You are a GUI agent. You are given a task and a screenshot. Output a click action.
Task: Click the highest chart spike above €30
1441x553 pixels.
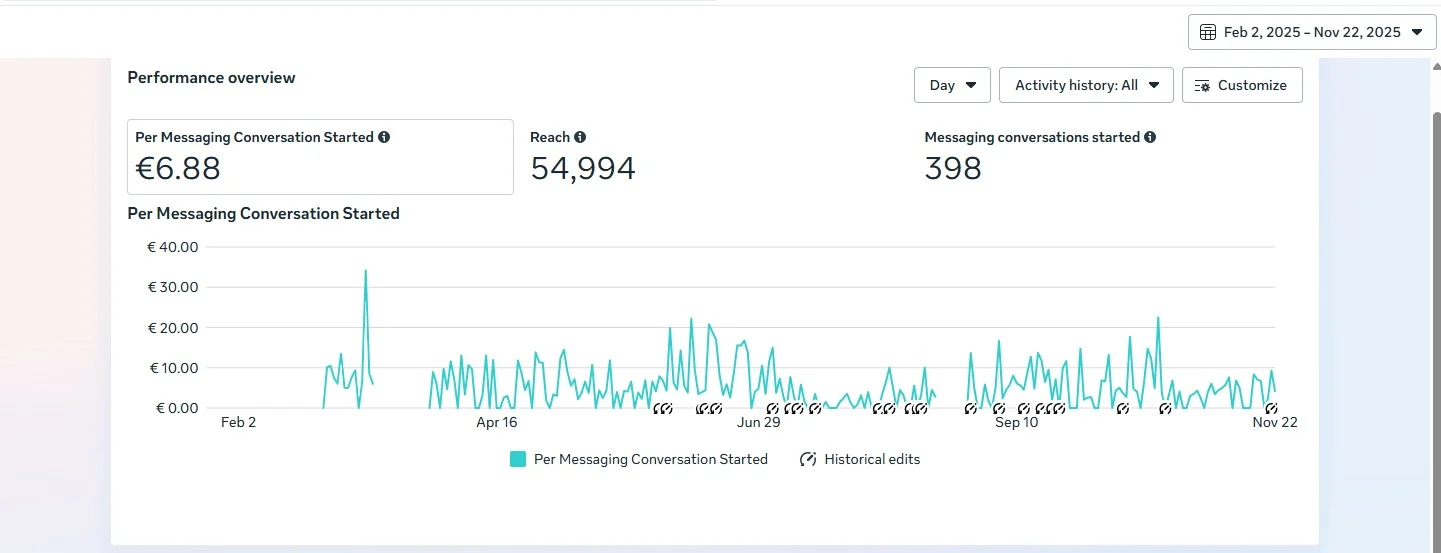366,271
